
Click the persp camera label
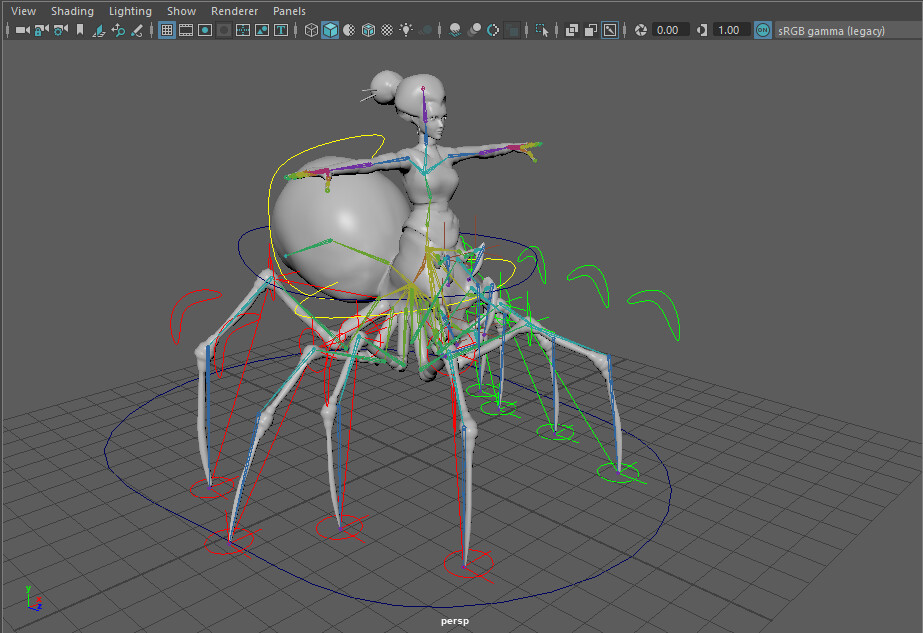(454, 620)
